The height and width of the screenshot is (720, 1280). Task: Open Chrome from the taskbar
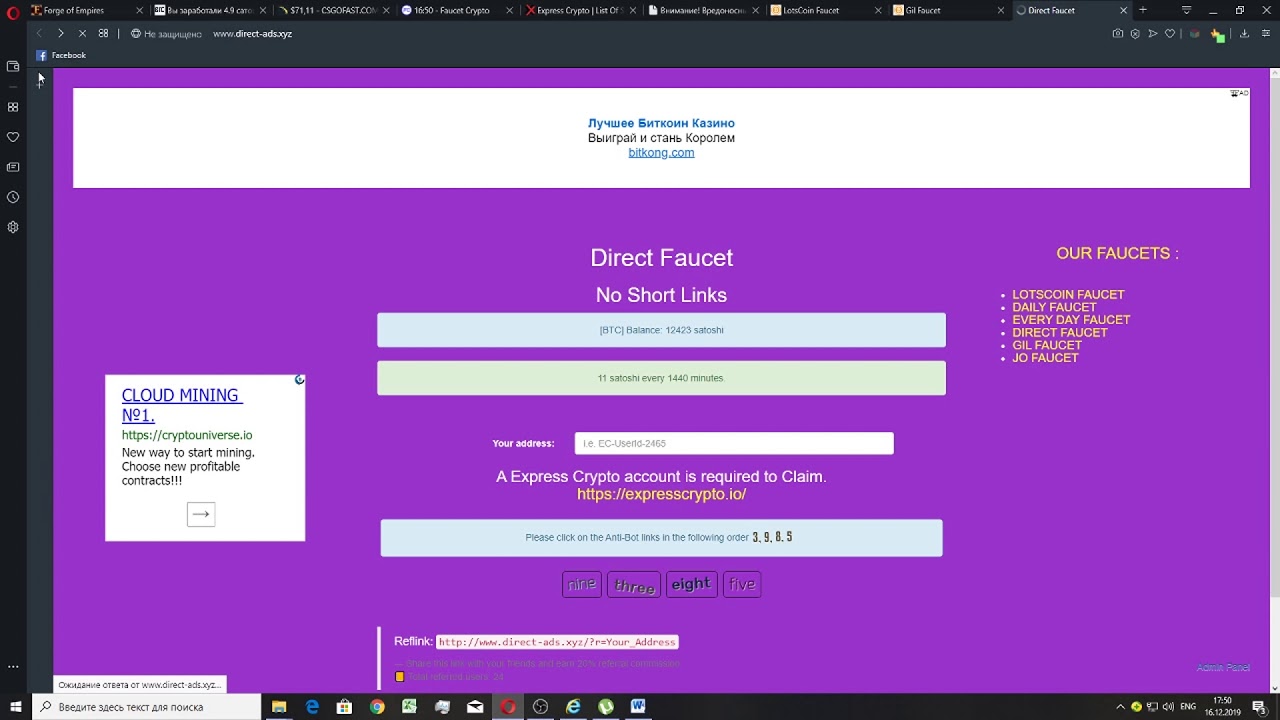coord(377,707)
